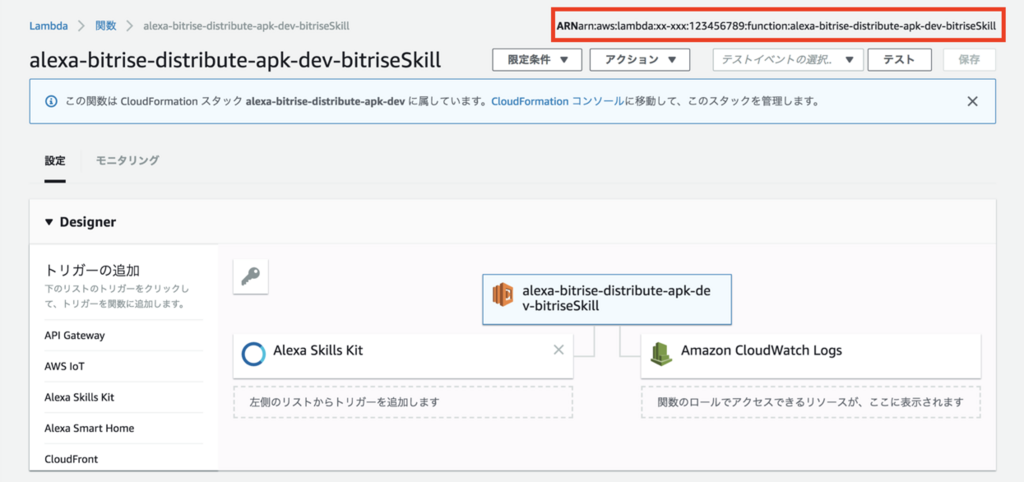Click the テスト button
The height and width of the screenshot is (482, 1024).
899,59
